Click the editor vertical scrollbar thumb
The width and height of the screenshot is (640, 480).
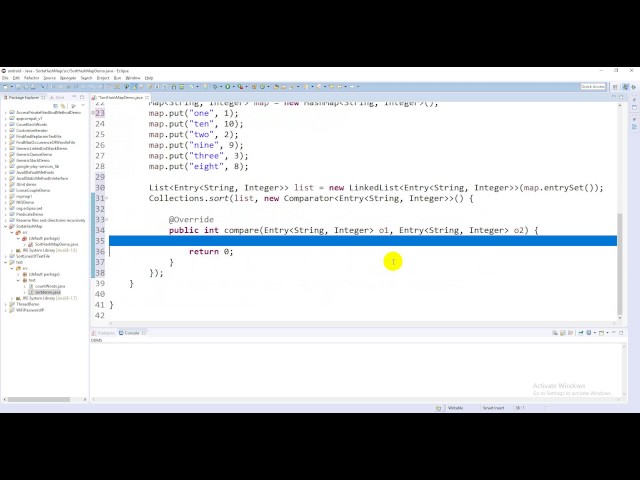pos(620,263)
